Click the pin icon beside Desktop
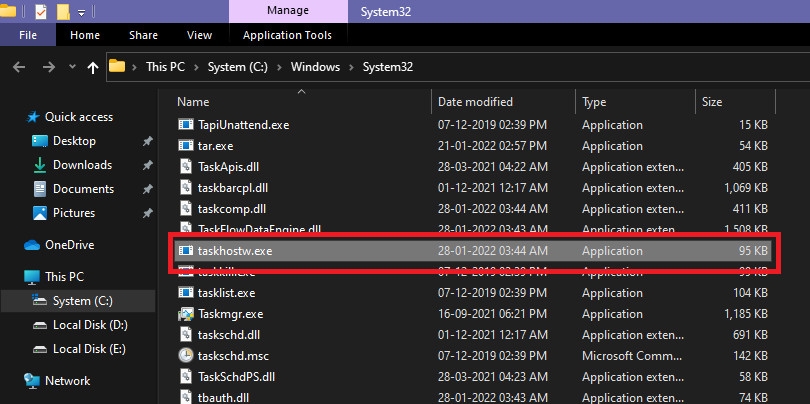810x404 pixels. pos(148,141)
